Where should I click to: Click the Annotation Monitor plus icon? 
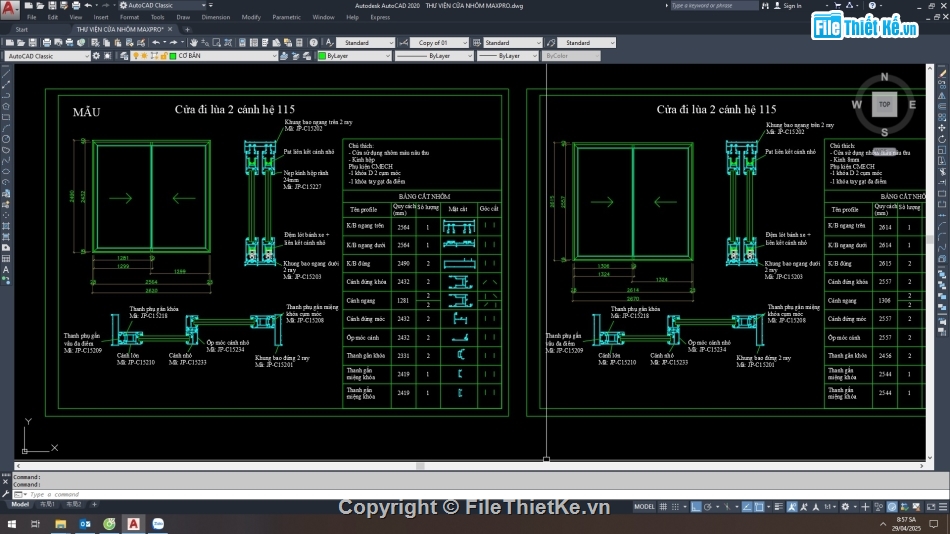[865, 507]
